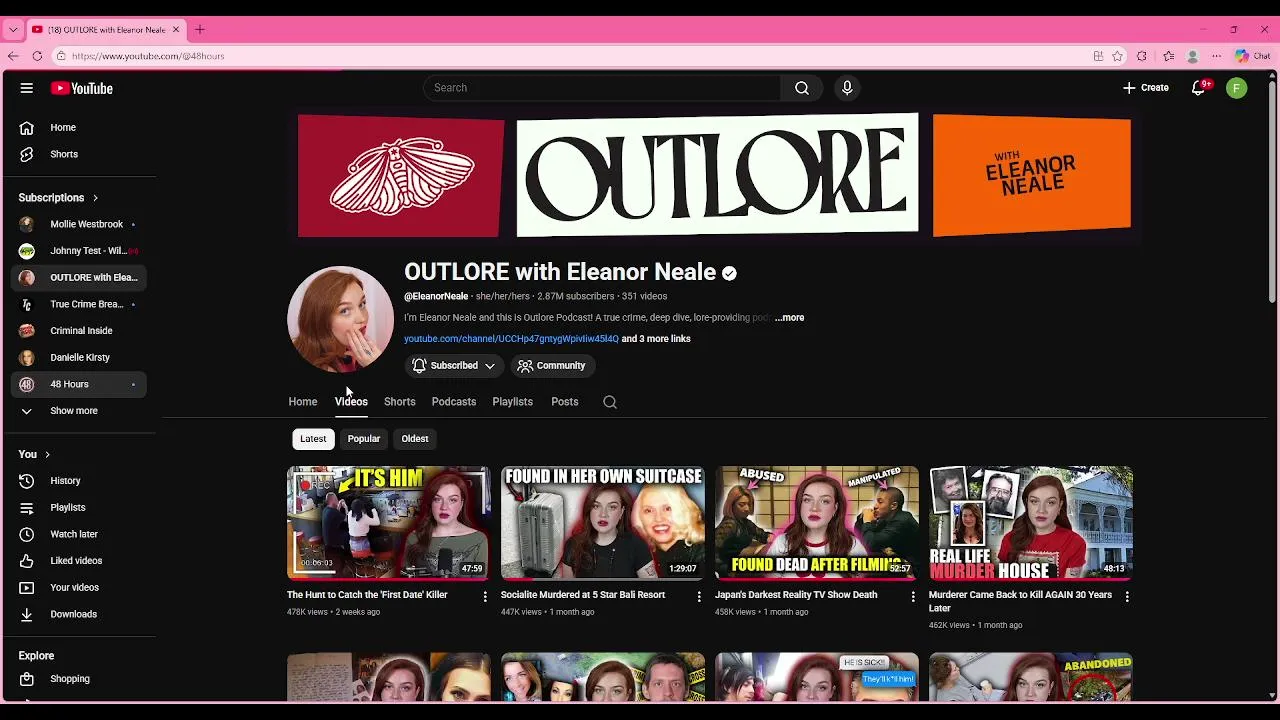The width and height of the screenshot is (1280, 720).
Task: Sort videos by Popular
Action: (364, 439)
